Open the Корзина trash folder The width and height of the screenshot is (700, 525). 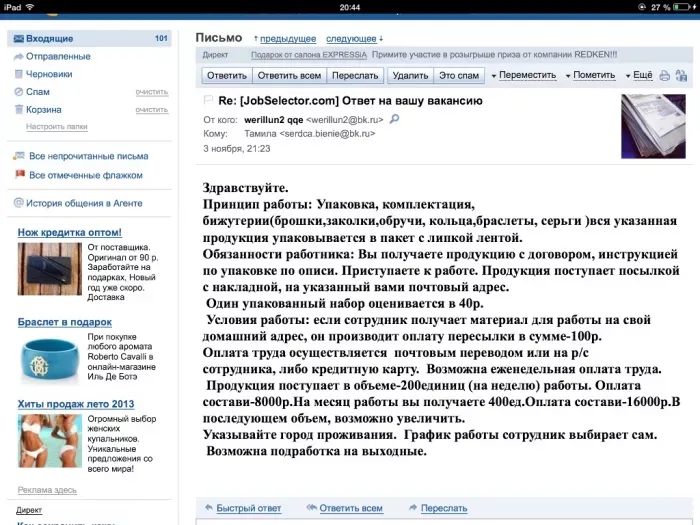44,110
